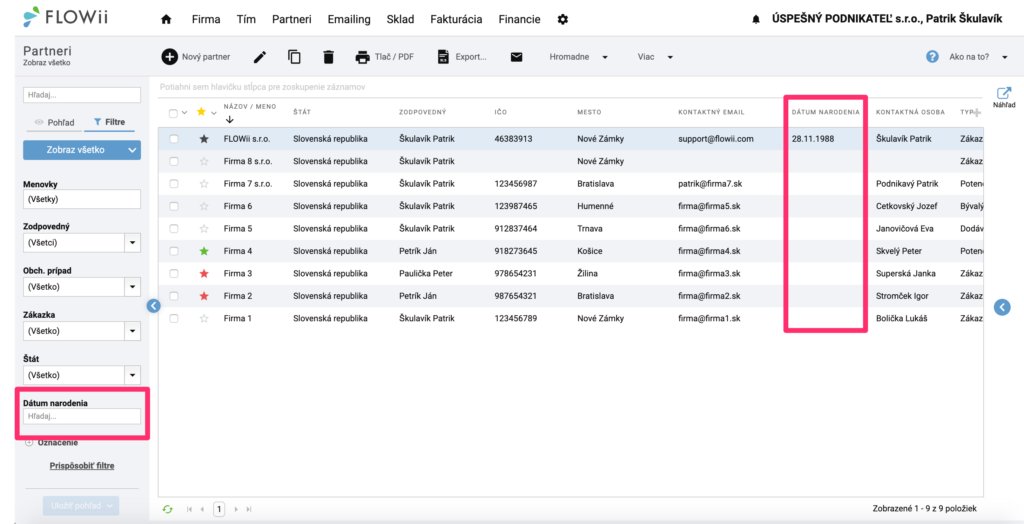Open the Štát filter dropdown
Screen dimensions: 1024x524
click(x=133, y=375)
